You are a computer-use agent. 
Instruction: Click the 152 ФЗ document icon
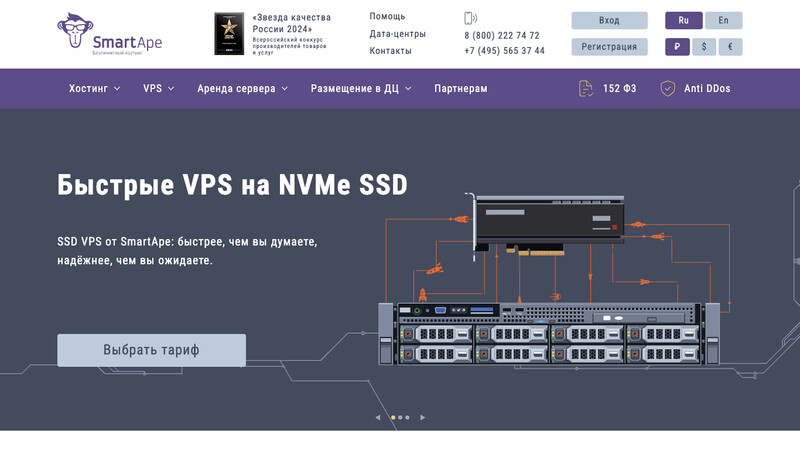[586, 88]
